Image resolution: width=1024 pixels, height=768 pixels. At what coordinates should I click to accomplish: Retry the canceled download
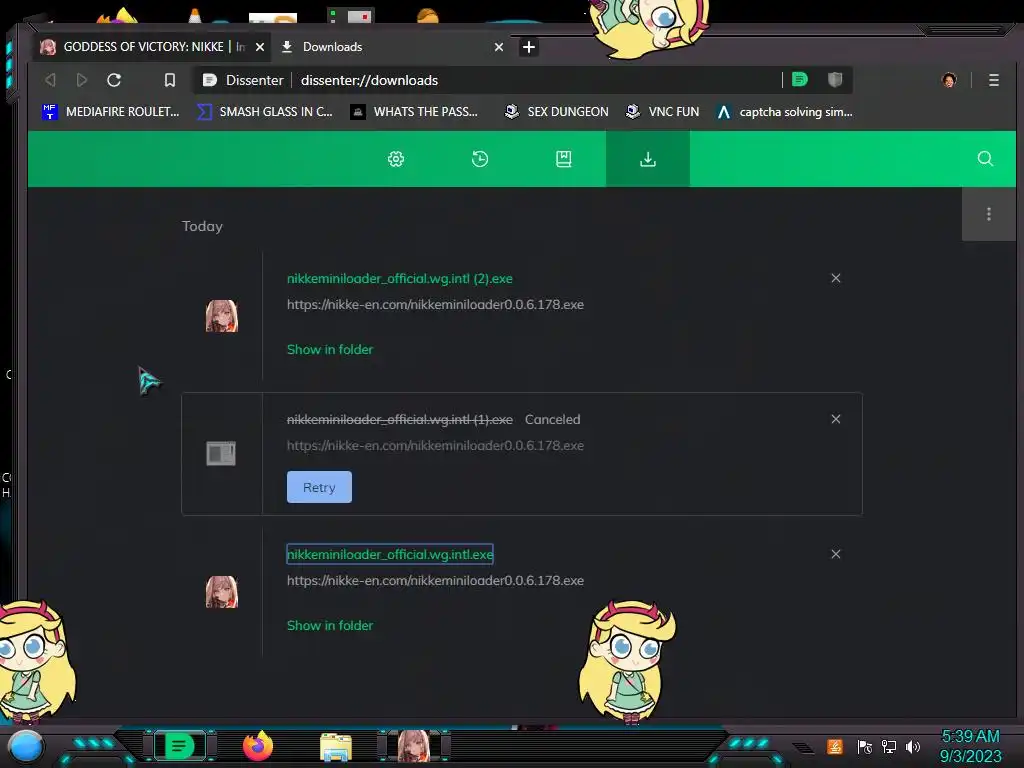pyautogui.click(x=319, y=487)
